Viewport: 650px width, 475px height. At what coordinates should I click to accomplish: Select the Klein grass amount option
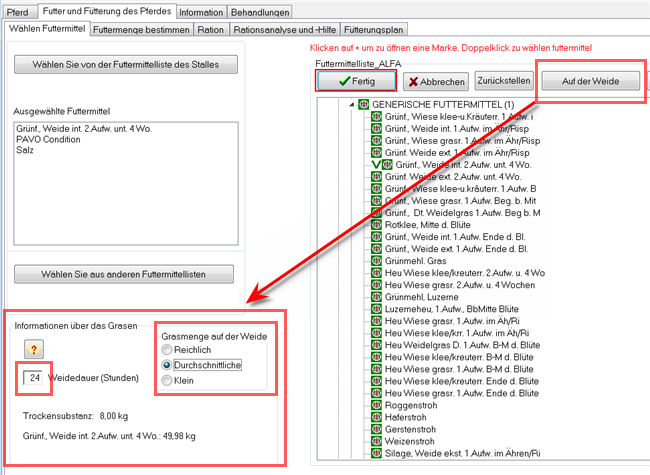point(167,380)
